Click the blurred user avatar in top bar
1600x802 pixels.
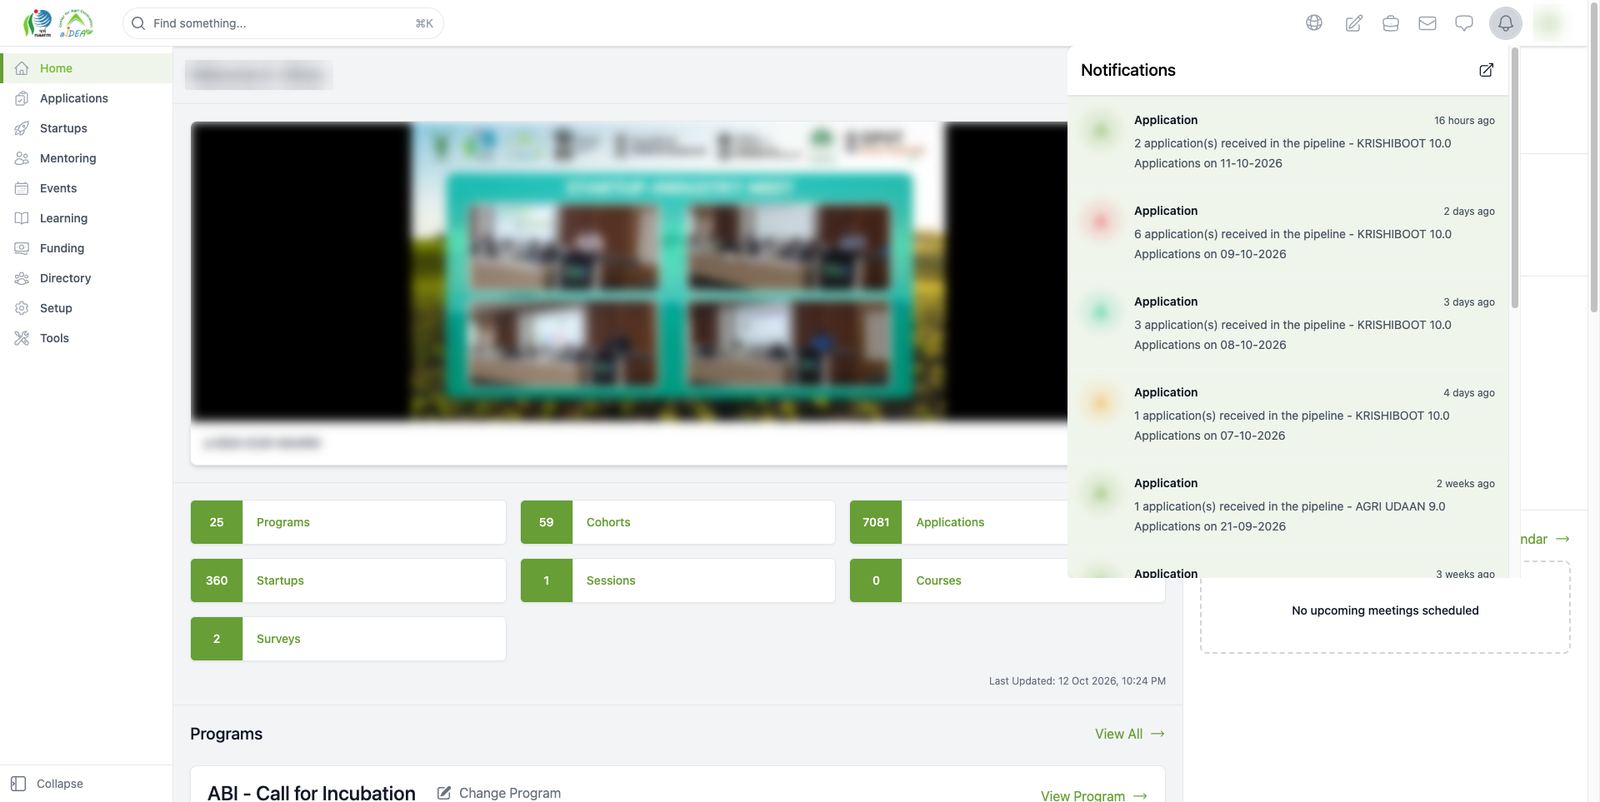(1549, 23)
